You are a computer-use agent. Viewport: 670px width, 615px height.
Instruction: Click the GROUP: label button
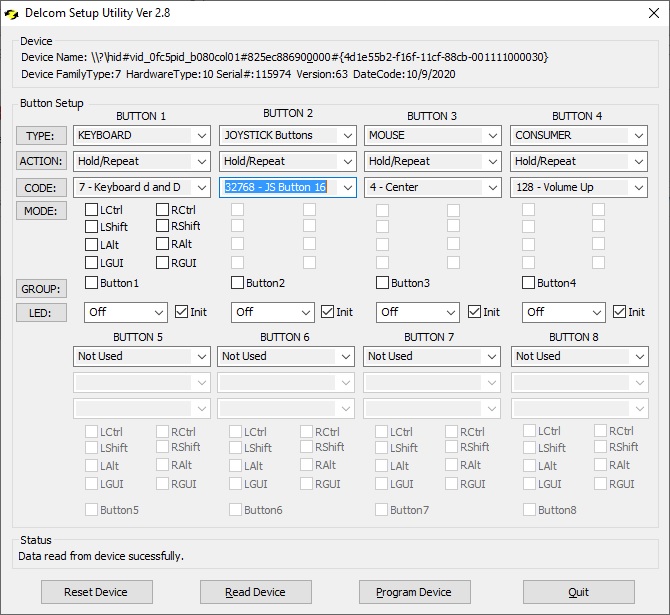41,289
